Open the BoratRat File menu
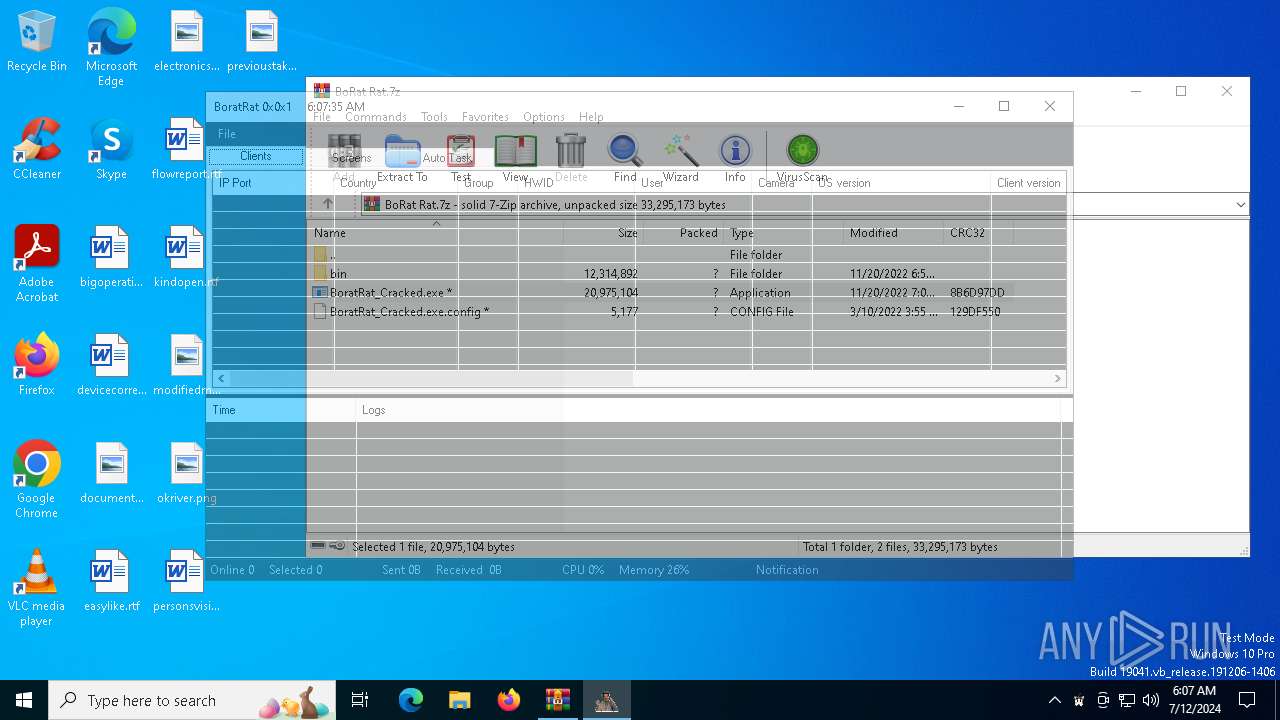Viewport: 1280px width, 720px height. [x=227, y=134]
